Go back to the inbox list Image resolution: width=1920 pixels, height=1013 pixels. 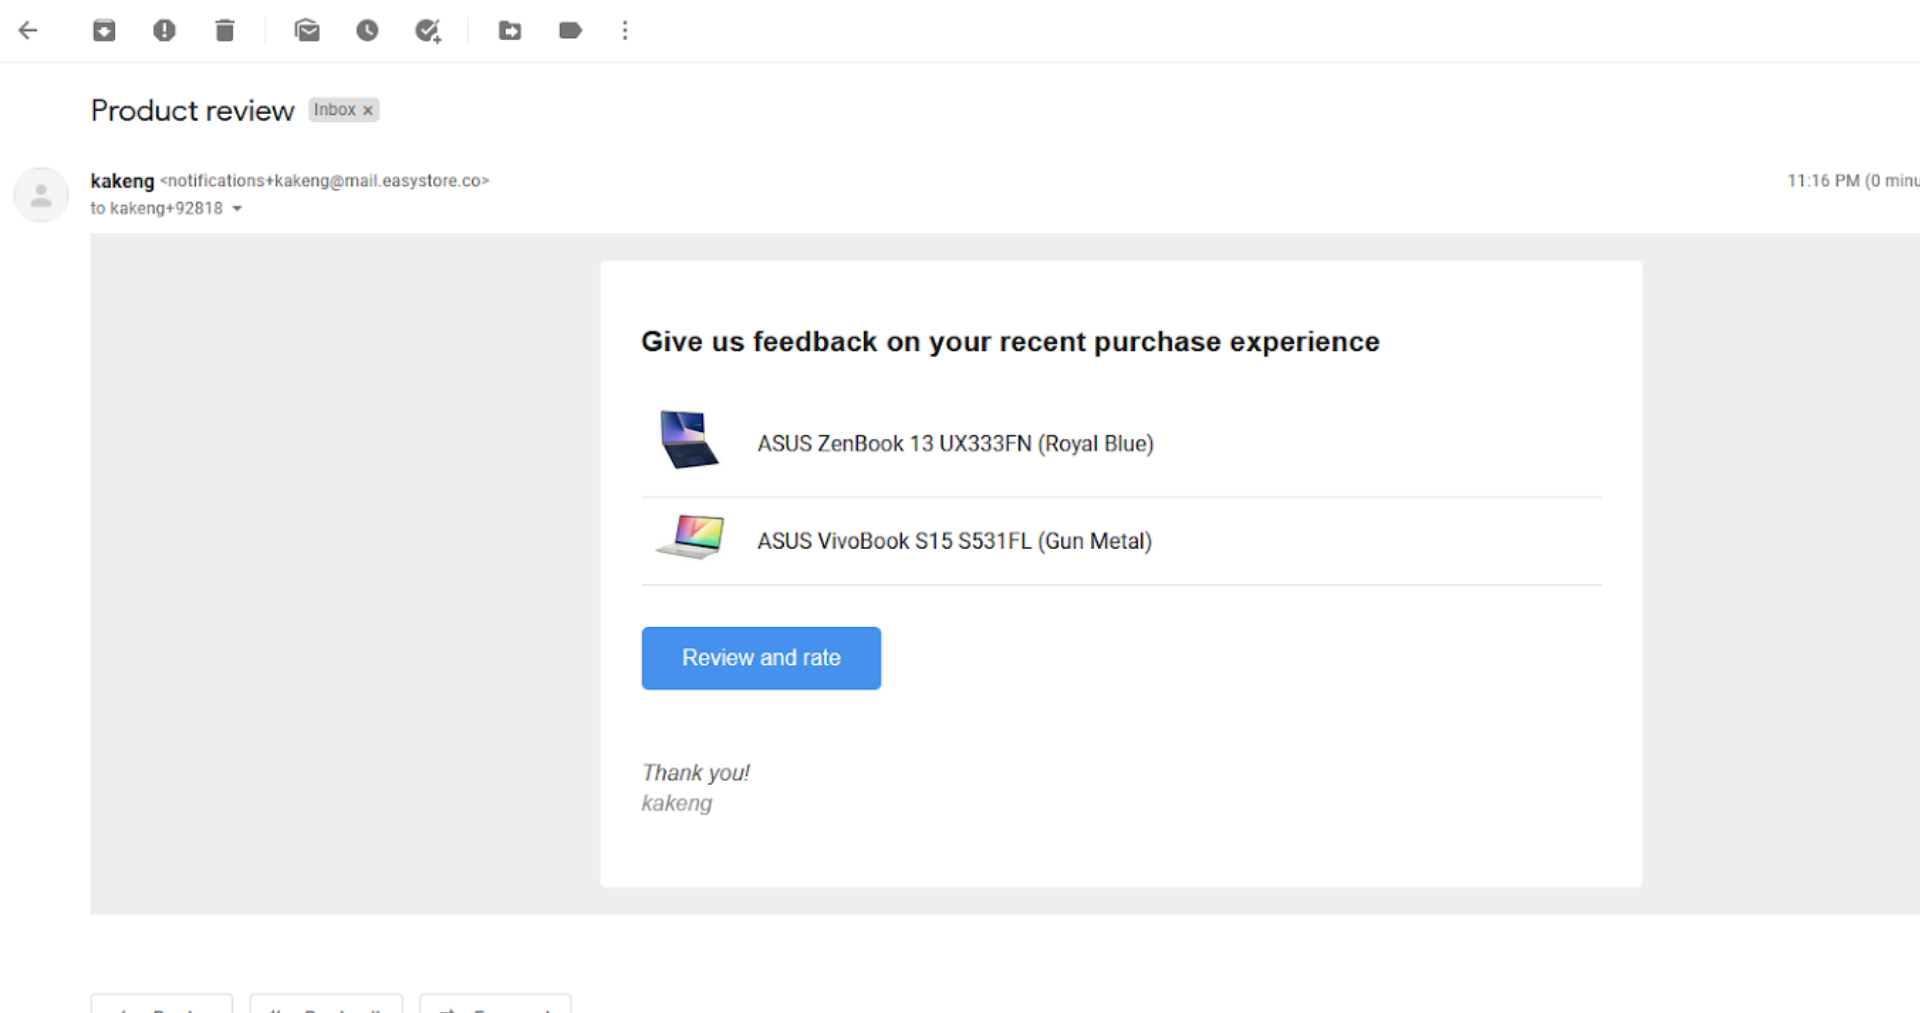(28, 30)
